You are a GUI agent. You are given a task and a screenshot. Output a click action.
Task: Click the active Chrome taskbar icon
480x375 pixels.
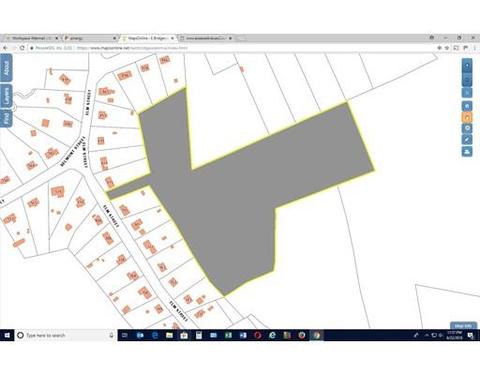point(316,335)
